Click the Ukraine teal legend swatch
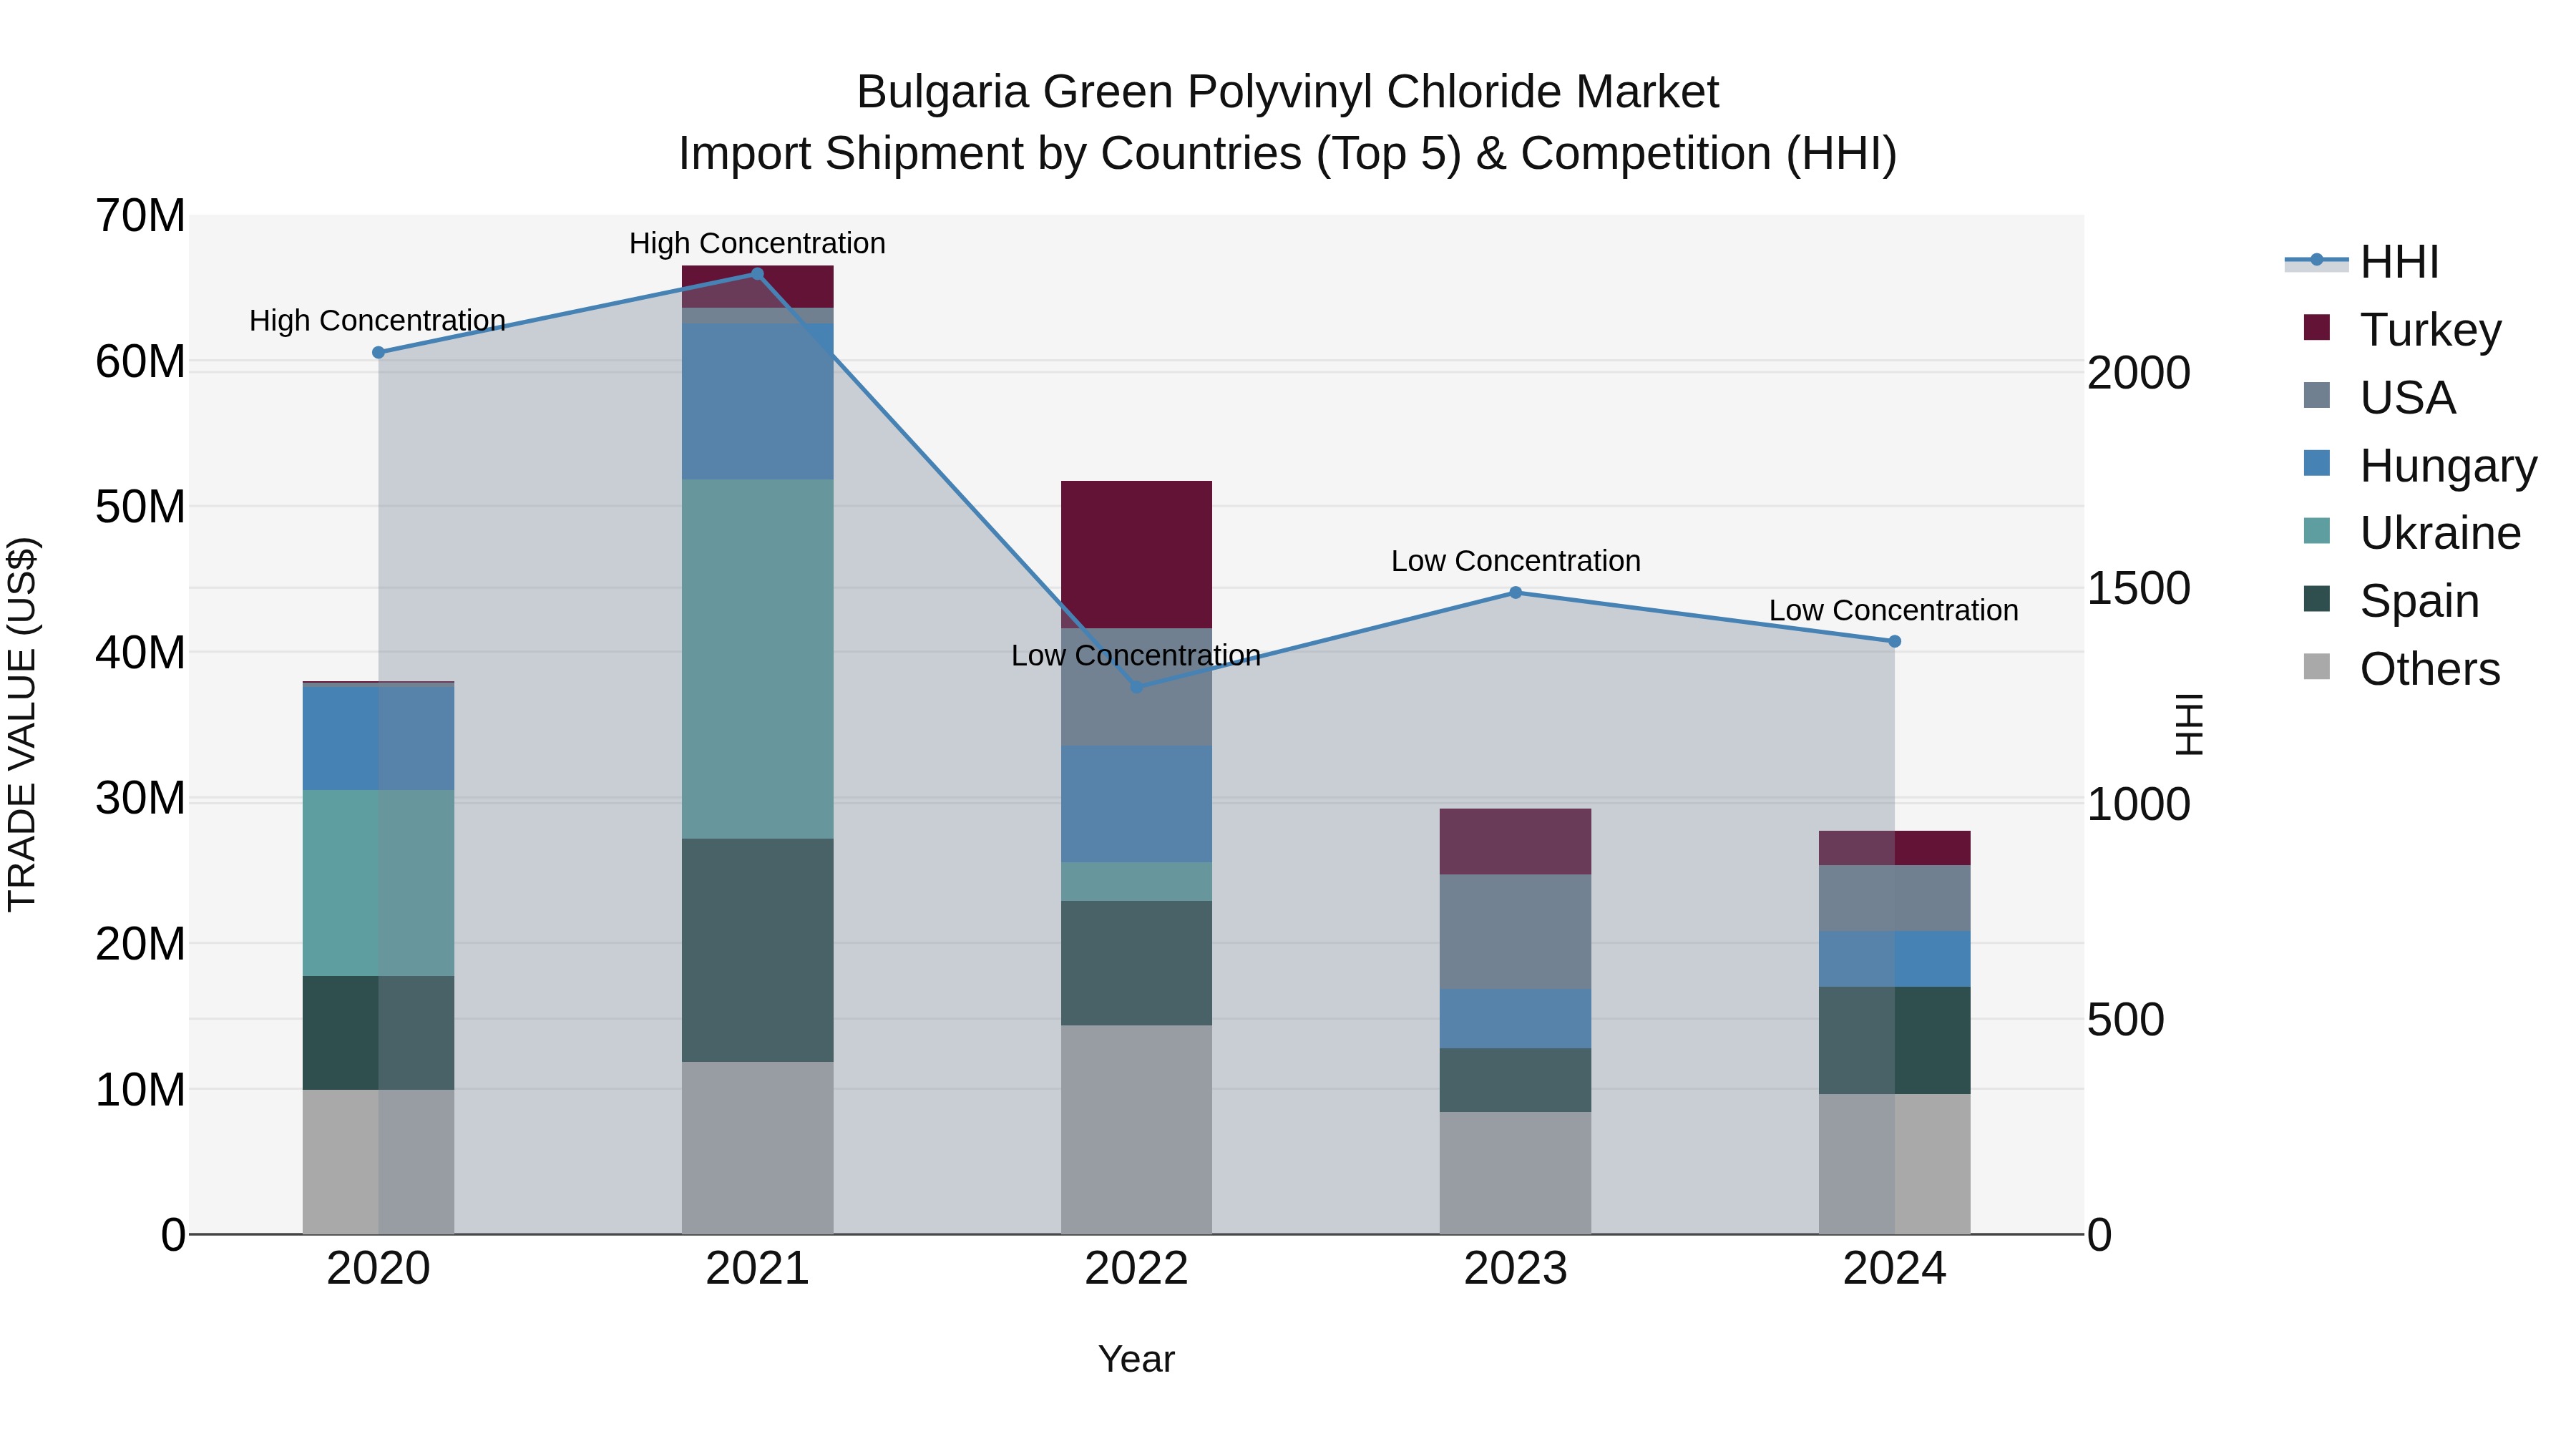This screenshot has height=1449, width=2576. (2316, 530)
